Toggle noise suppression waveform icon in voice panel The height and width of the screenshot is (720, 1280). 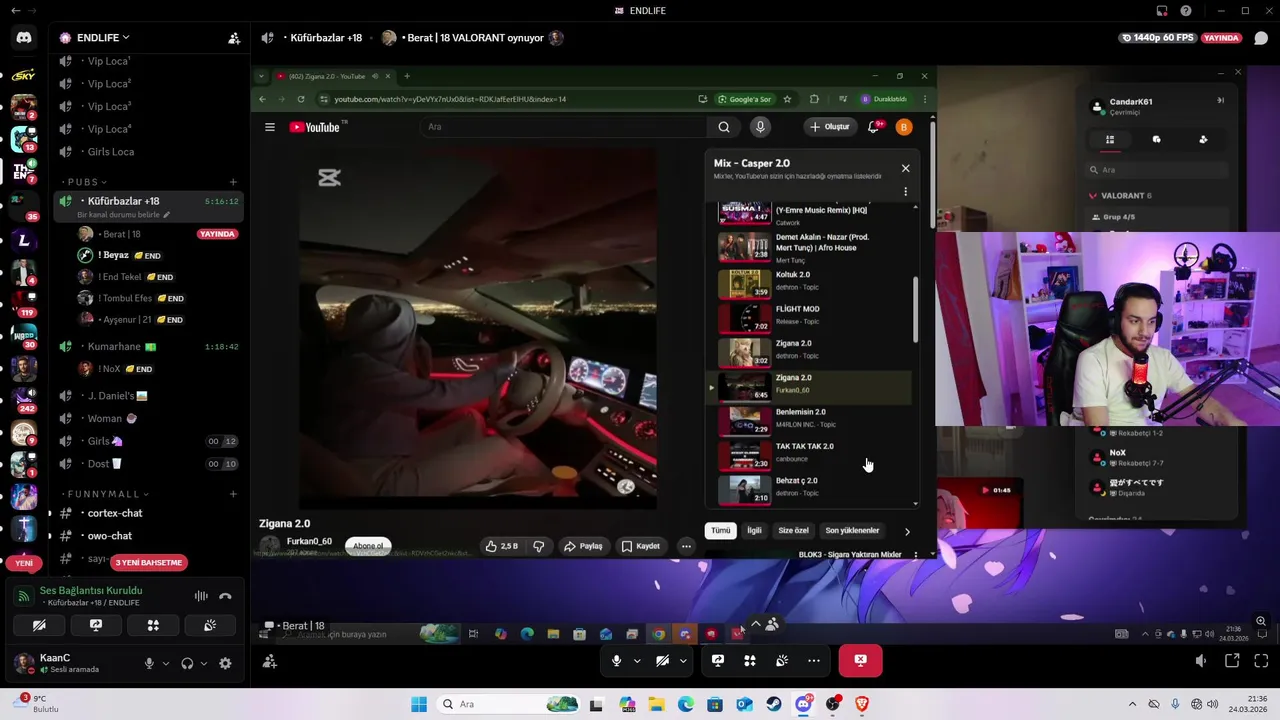(201, 596)
